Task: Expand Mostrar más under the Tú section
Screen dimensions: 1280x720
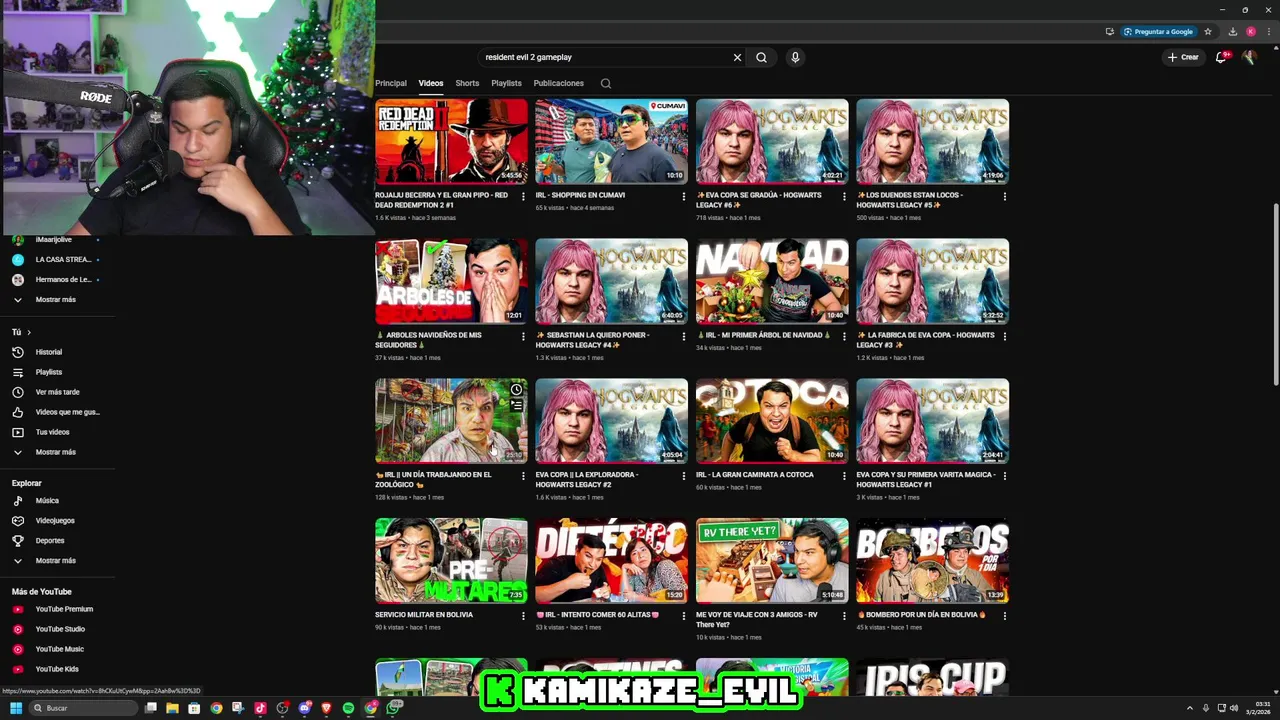Action: pos(55,452)
